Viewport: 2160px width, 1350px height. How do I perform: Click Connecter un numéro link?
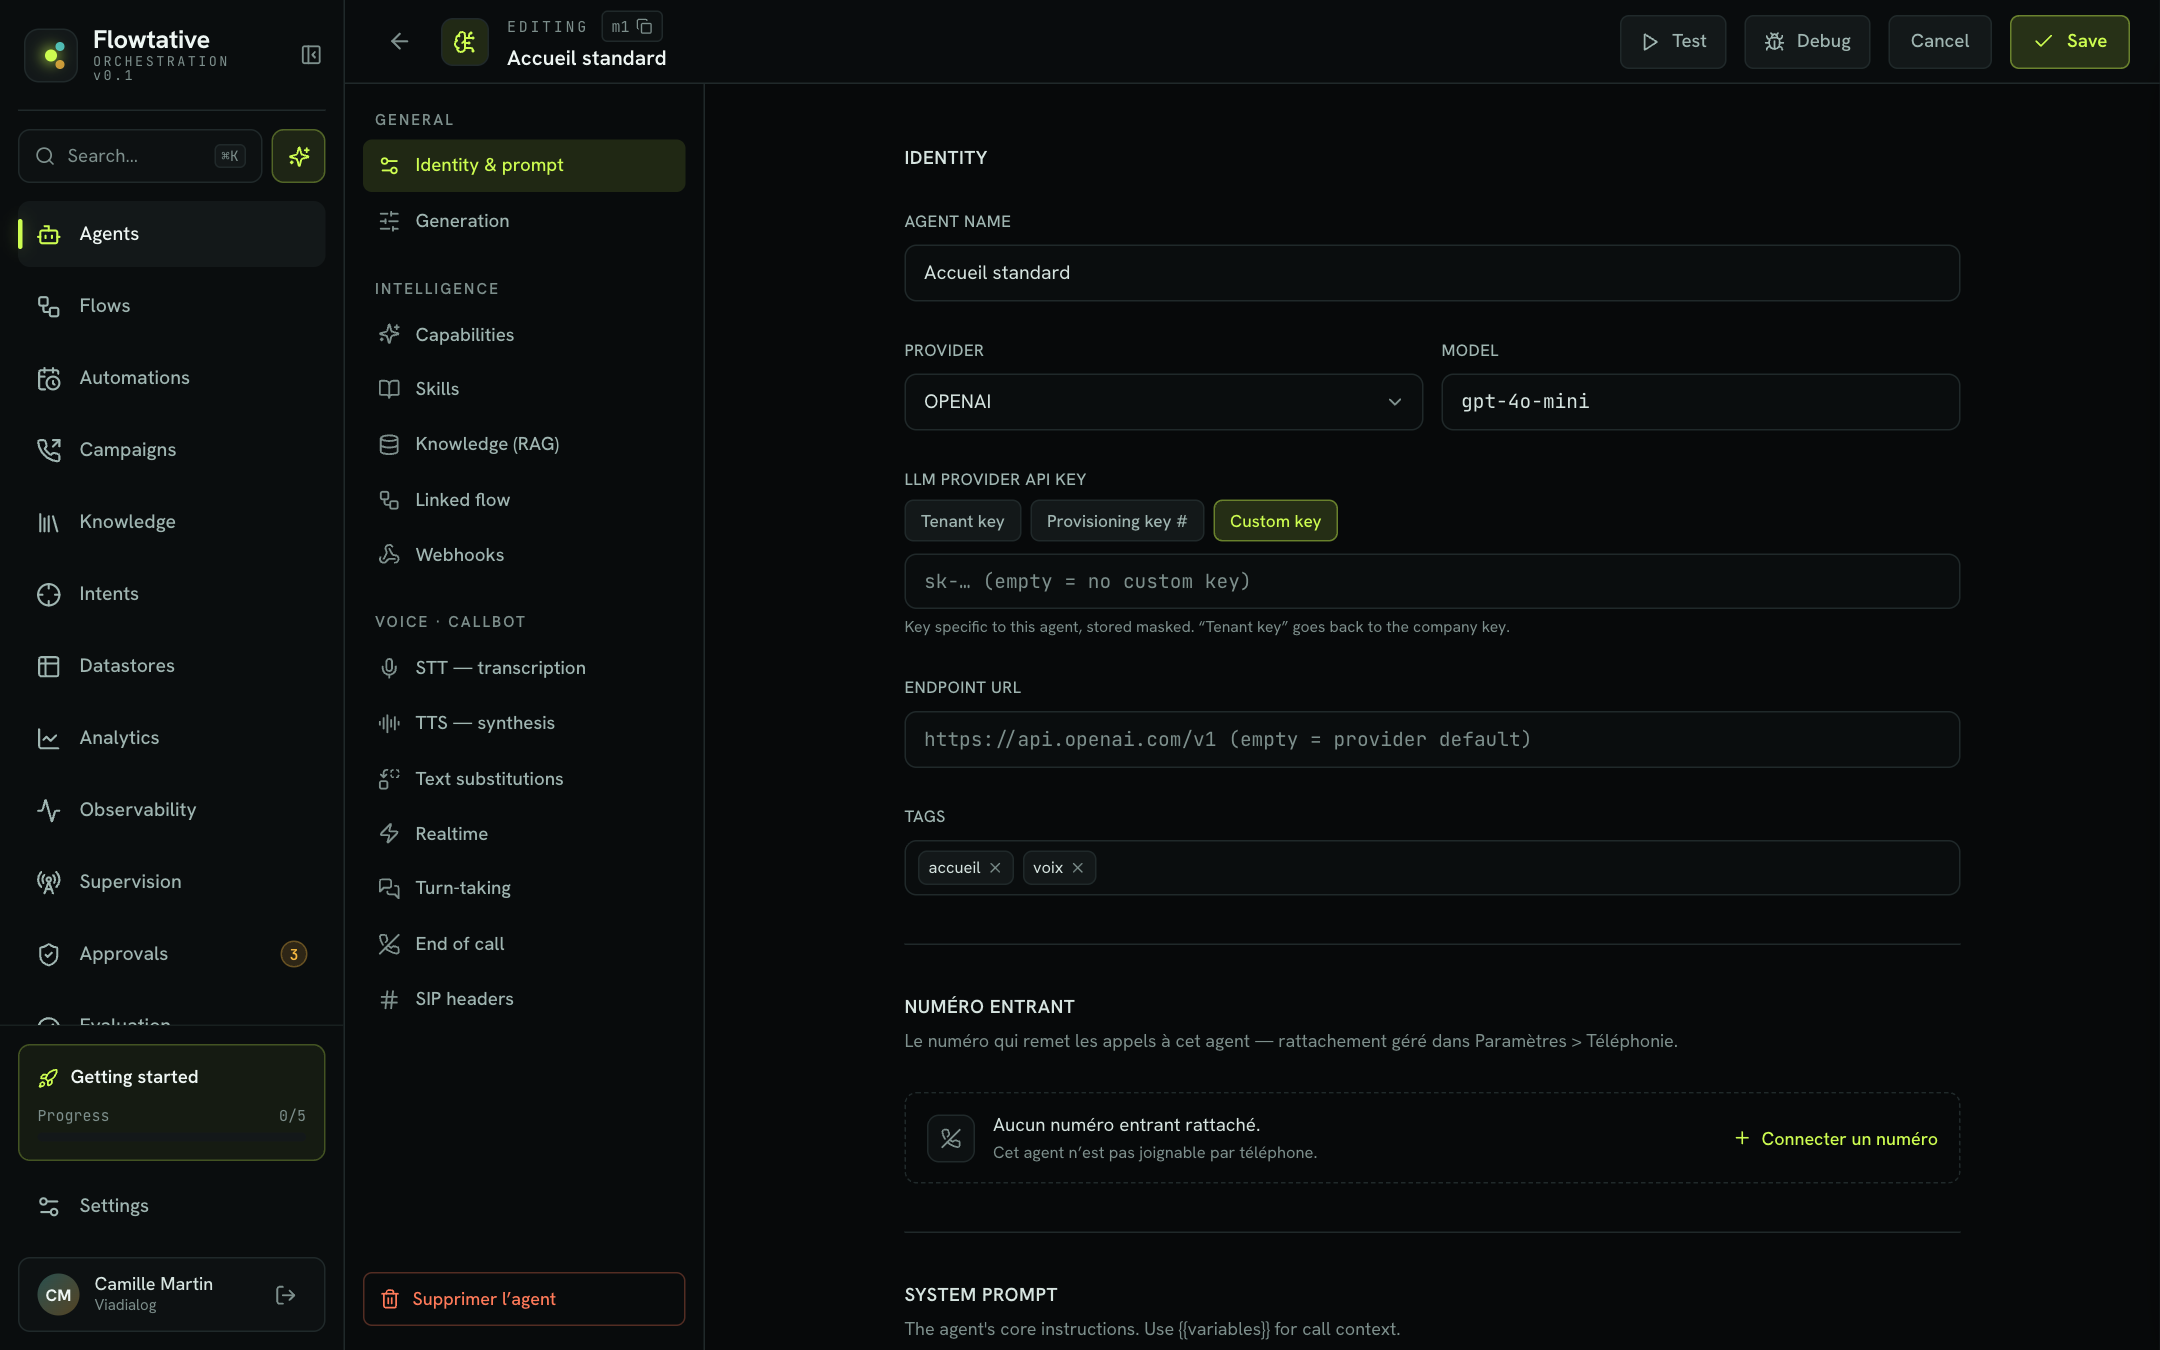pyautogui.click(x=1836, y=1139)
